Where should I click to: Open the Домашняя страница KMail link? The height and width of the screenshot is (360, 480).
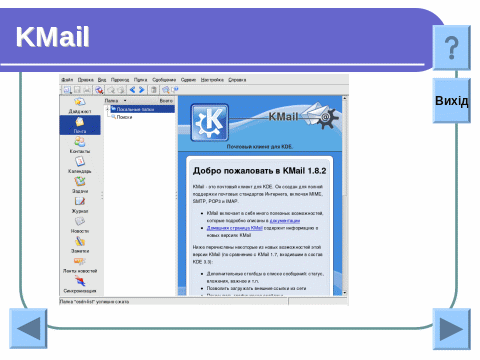(x=235, y=228)
